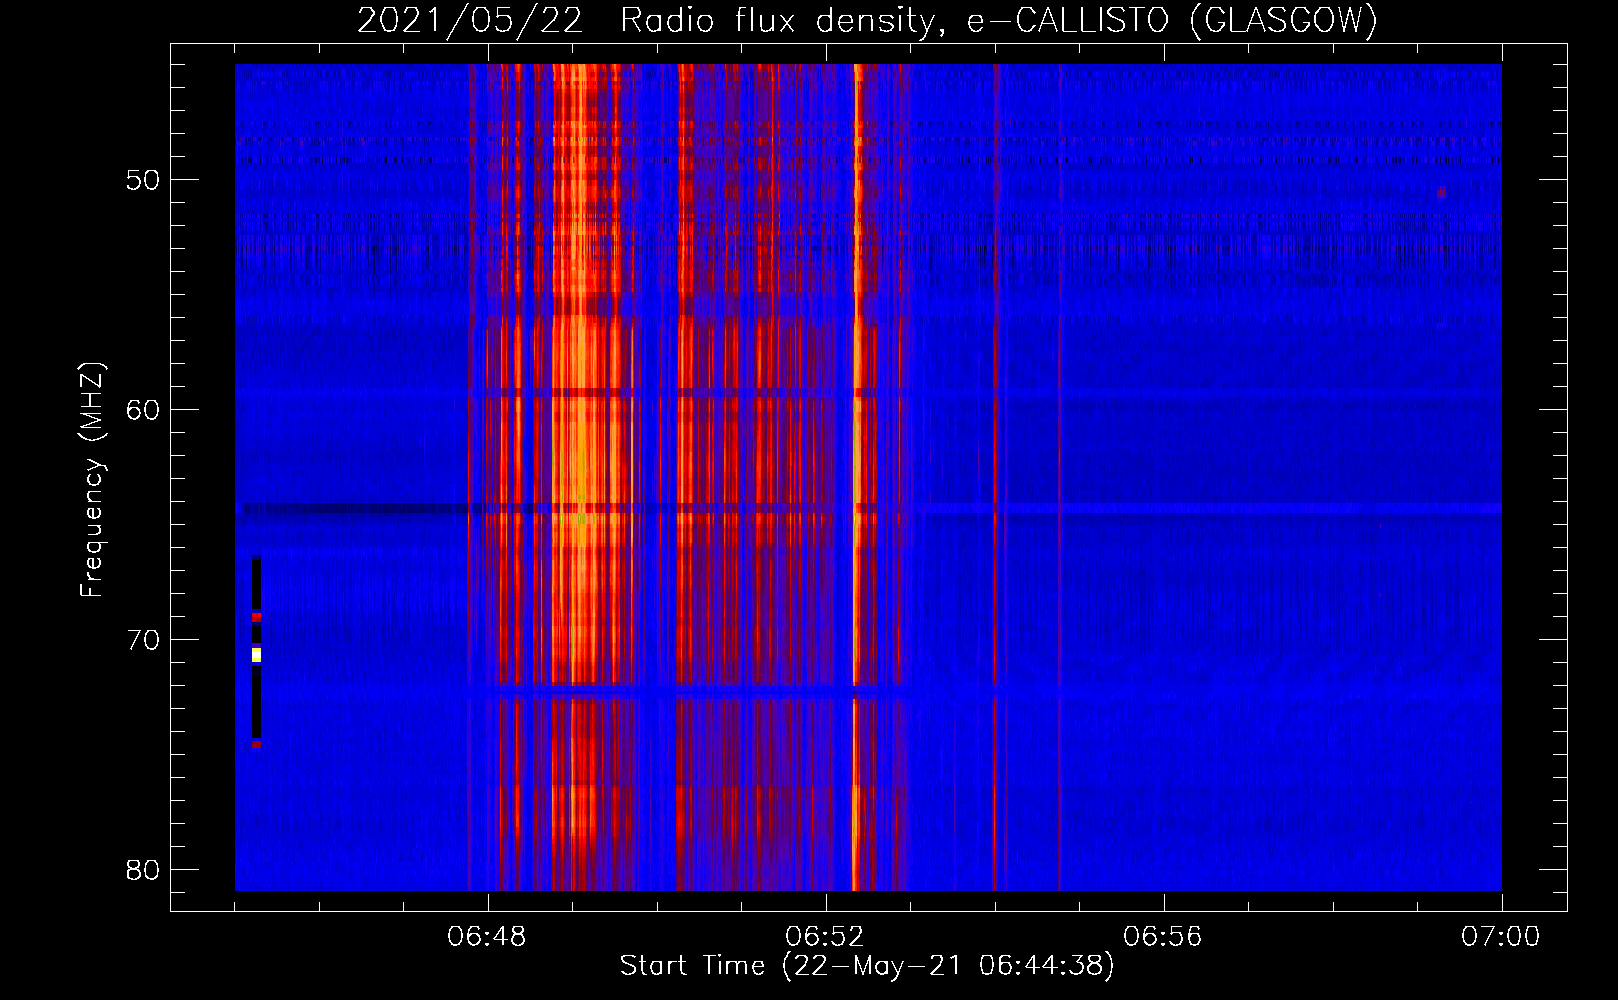Click the "Start Time (22-May-21 06:44:38)" label
The width and height of the screenshot is (1618, 1000).
point(867,966)
